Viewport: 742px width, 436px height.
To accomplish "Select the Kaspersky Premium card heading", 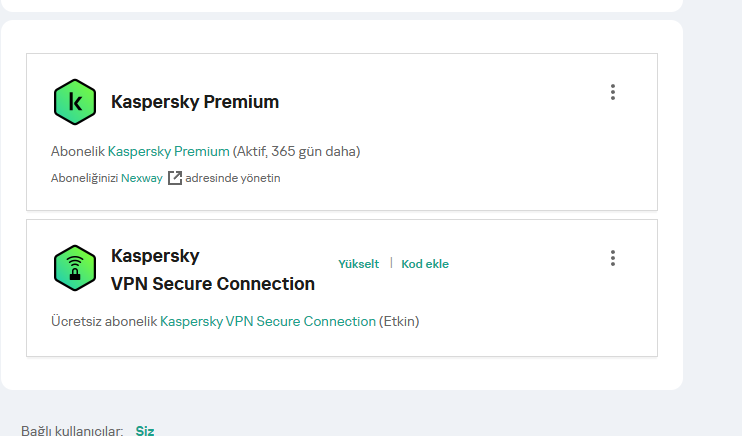I will coord(195,102).
